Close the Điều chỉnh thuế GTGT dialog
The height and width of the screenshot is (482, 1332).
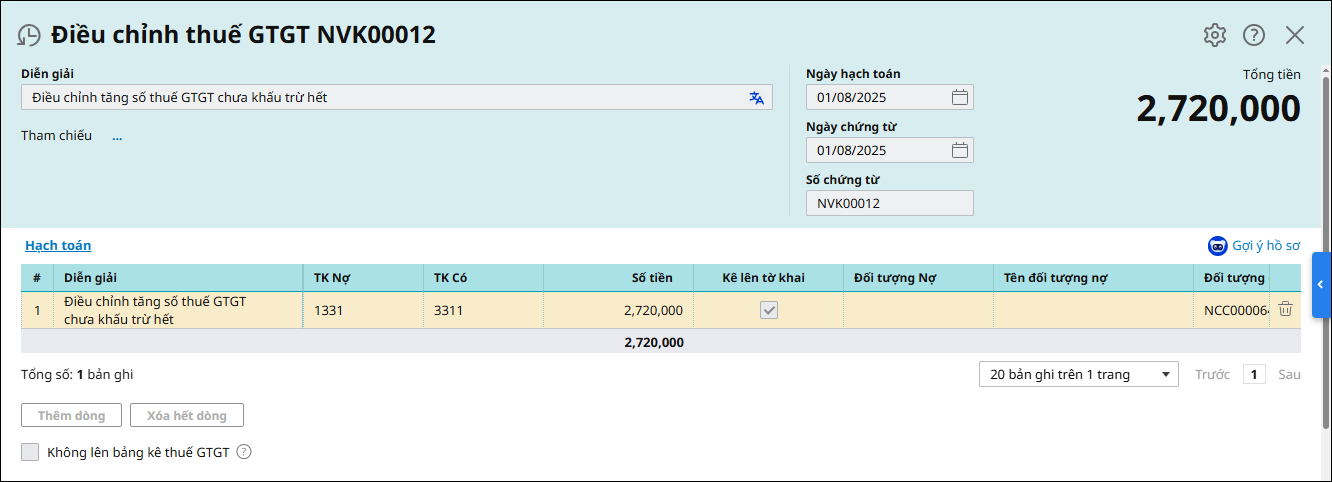(1295, 35)
